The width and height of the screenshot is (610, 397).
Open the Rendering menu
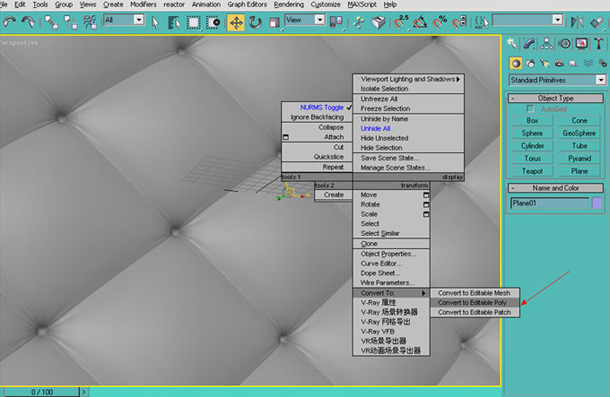coord(288,5)
